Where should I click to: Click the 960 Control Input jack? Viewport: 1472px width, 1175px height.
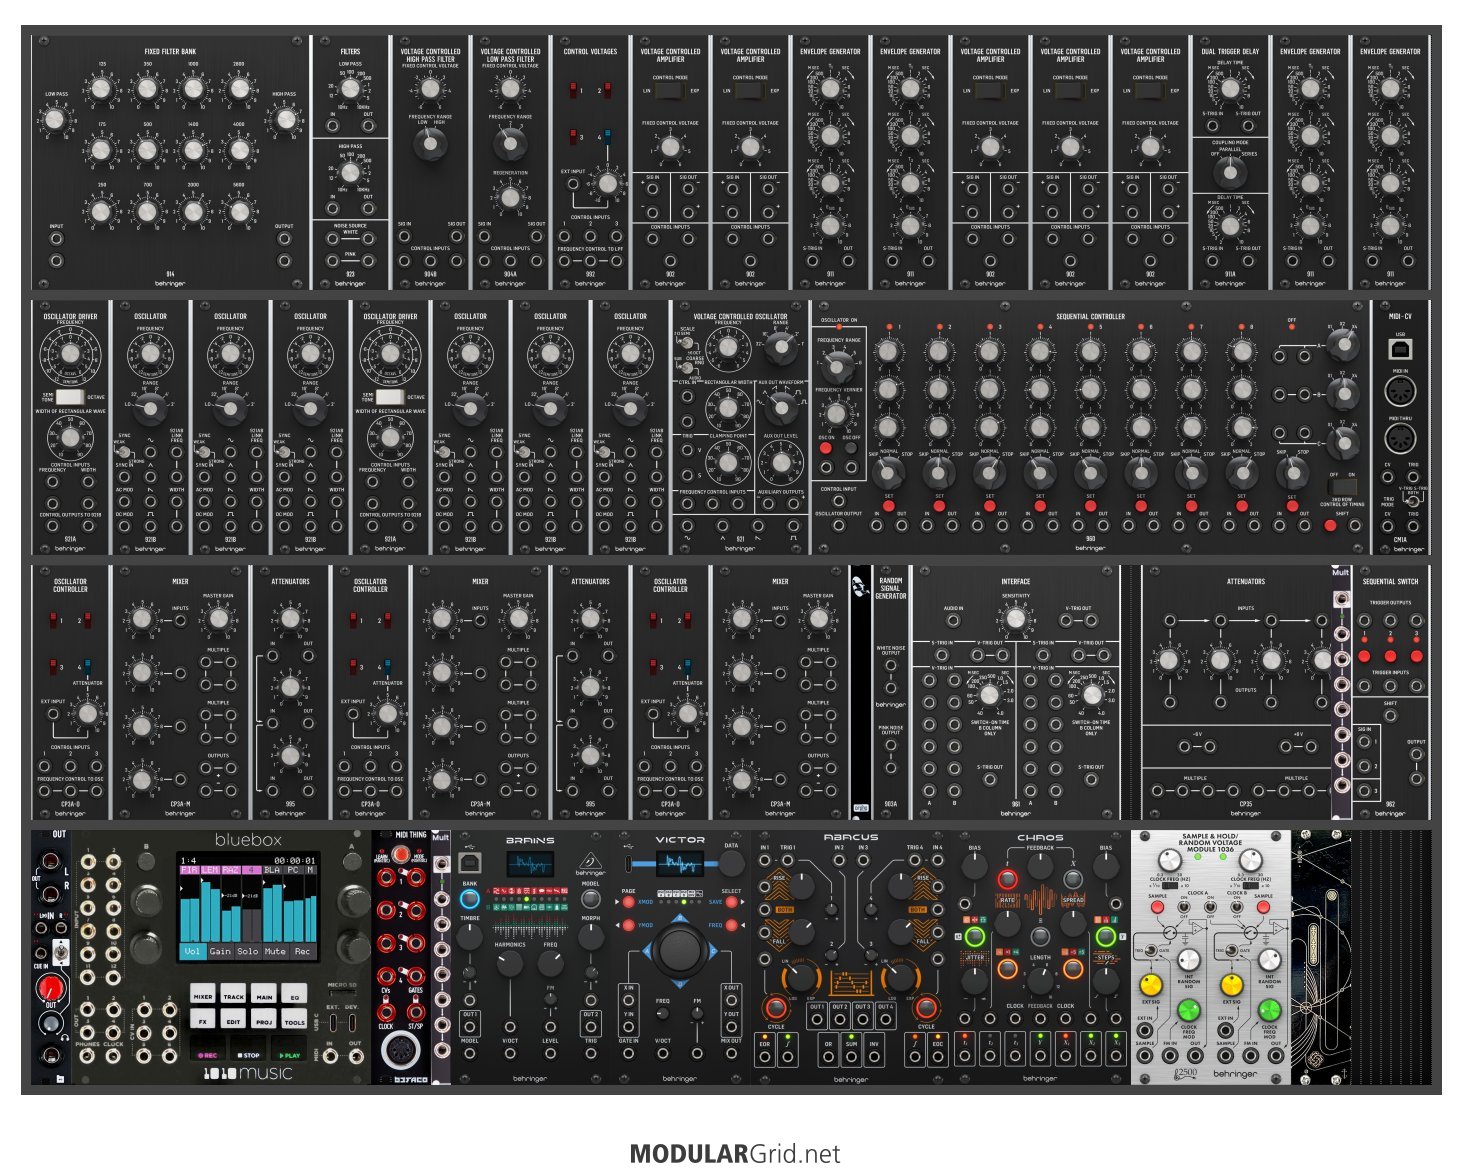(x=838, y=501)
